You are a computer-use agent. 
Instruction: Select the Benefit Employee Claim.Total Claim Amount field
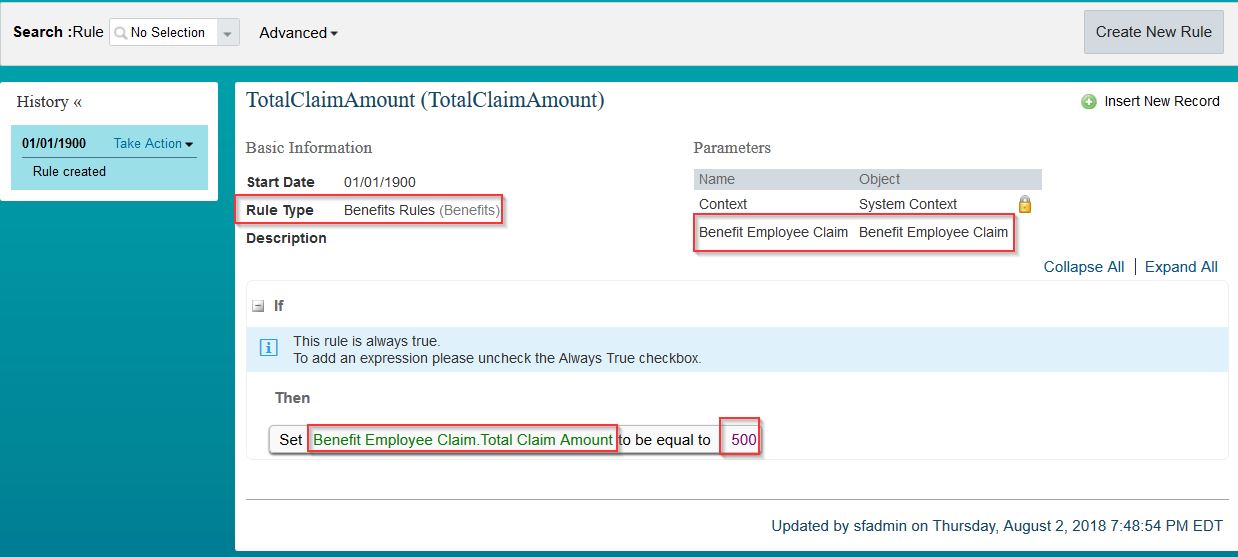point(463,440)
